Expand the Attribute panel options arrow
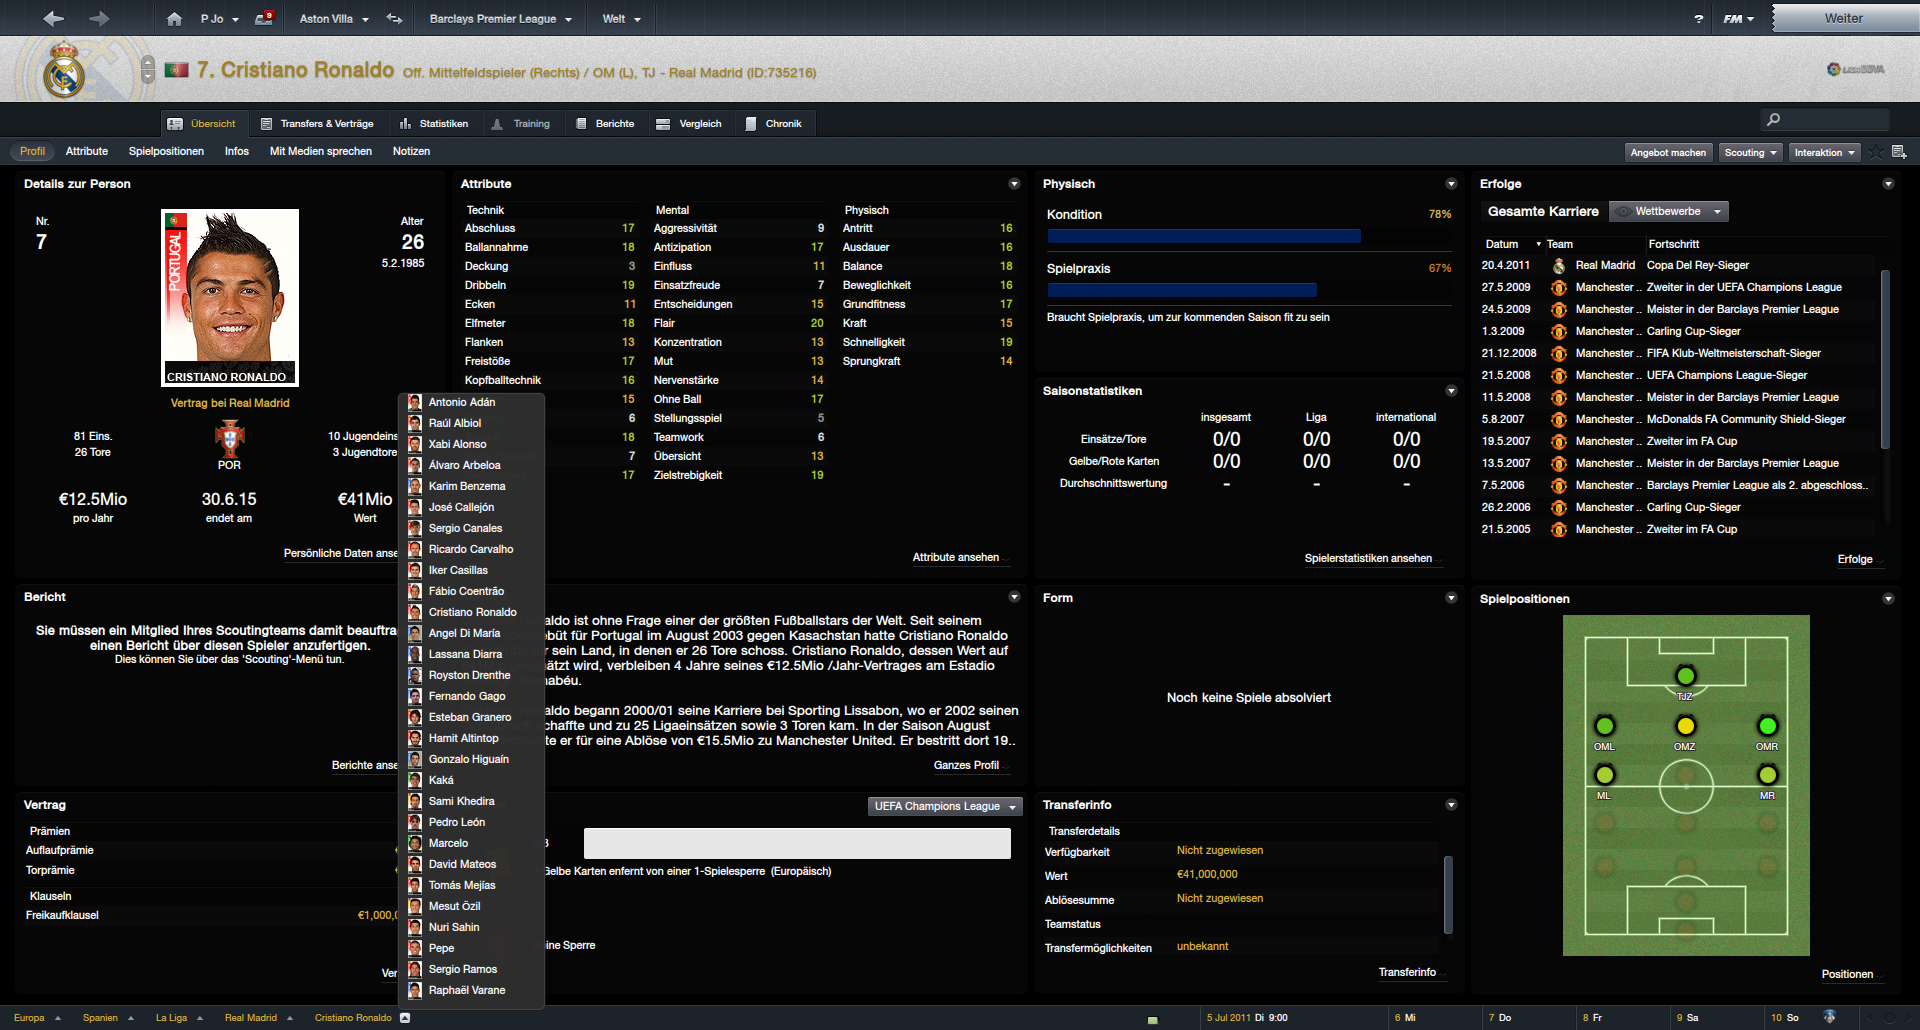 (x=1014, y=184)
